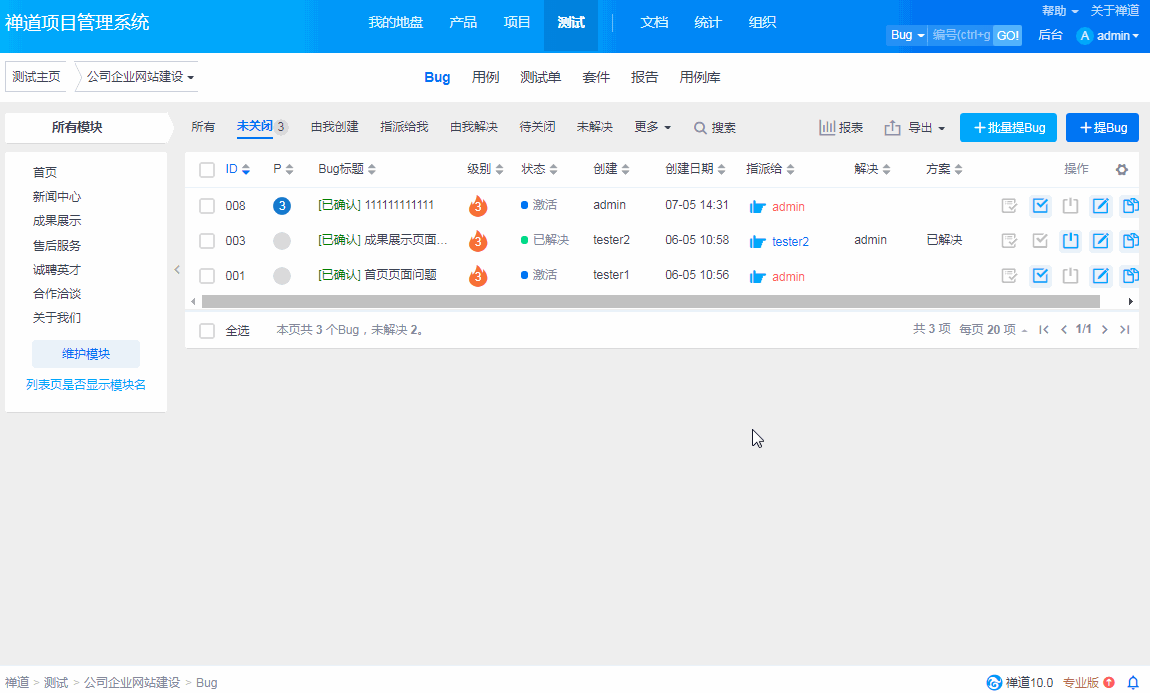
Task: Expand 公司企业网站建设 product selector
Action: tap(140, 77)
